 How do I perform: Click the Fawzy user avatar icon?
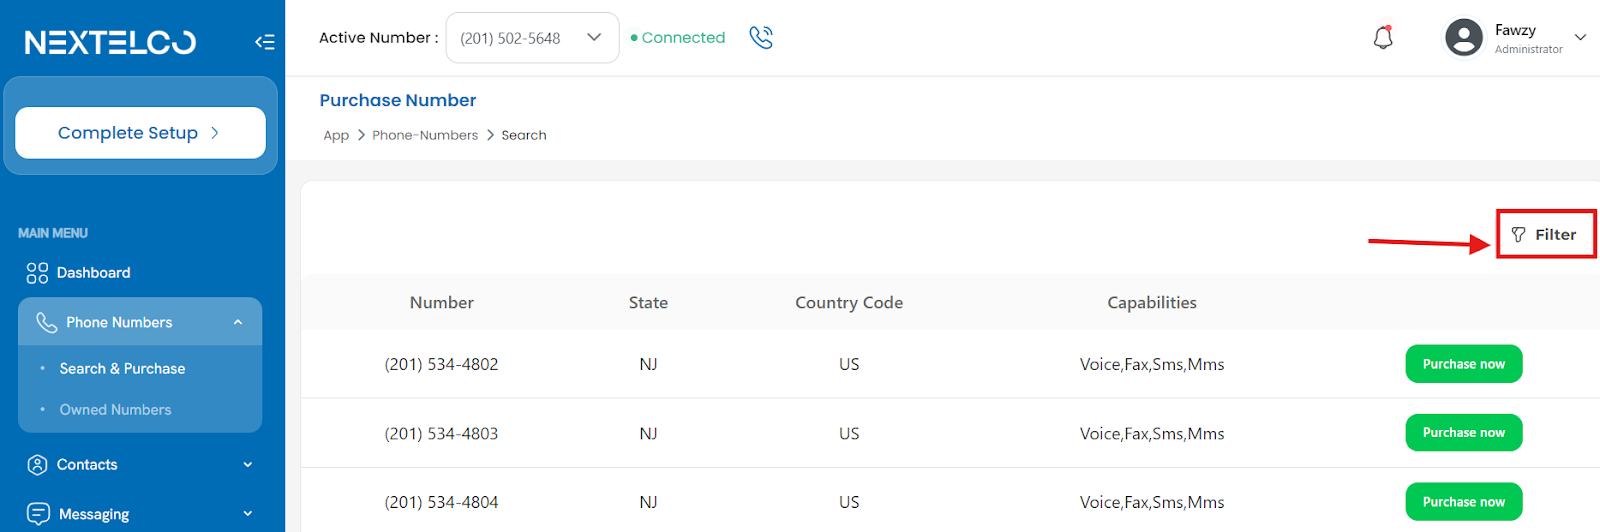coord(1464,38)
